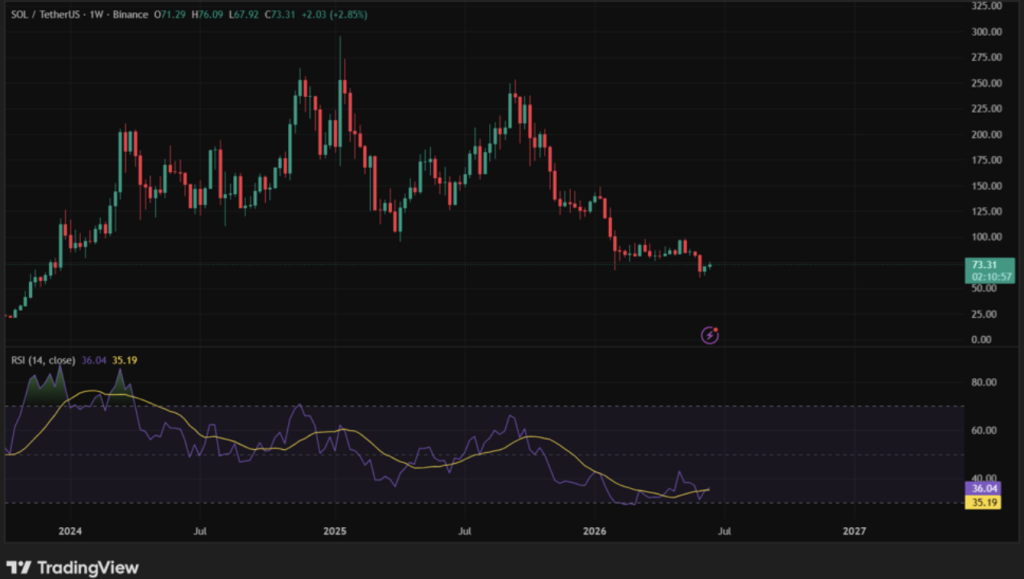The width and height of the screenshot is (1024, 579).
Task: Click the green 73.31 current price tag
Action: 989,270
